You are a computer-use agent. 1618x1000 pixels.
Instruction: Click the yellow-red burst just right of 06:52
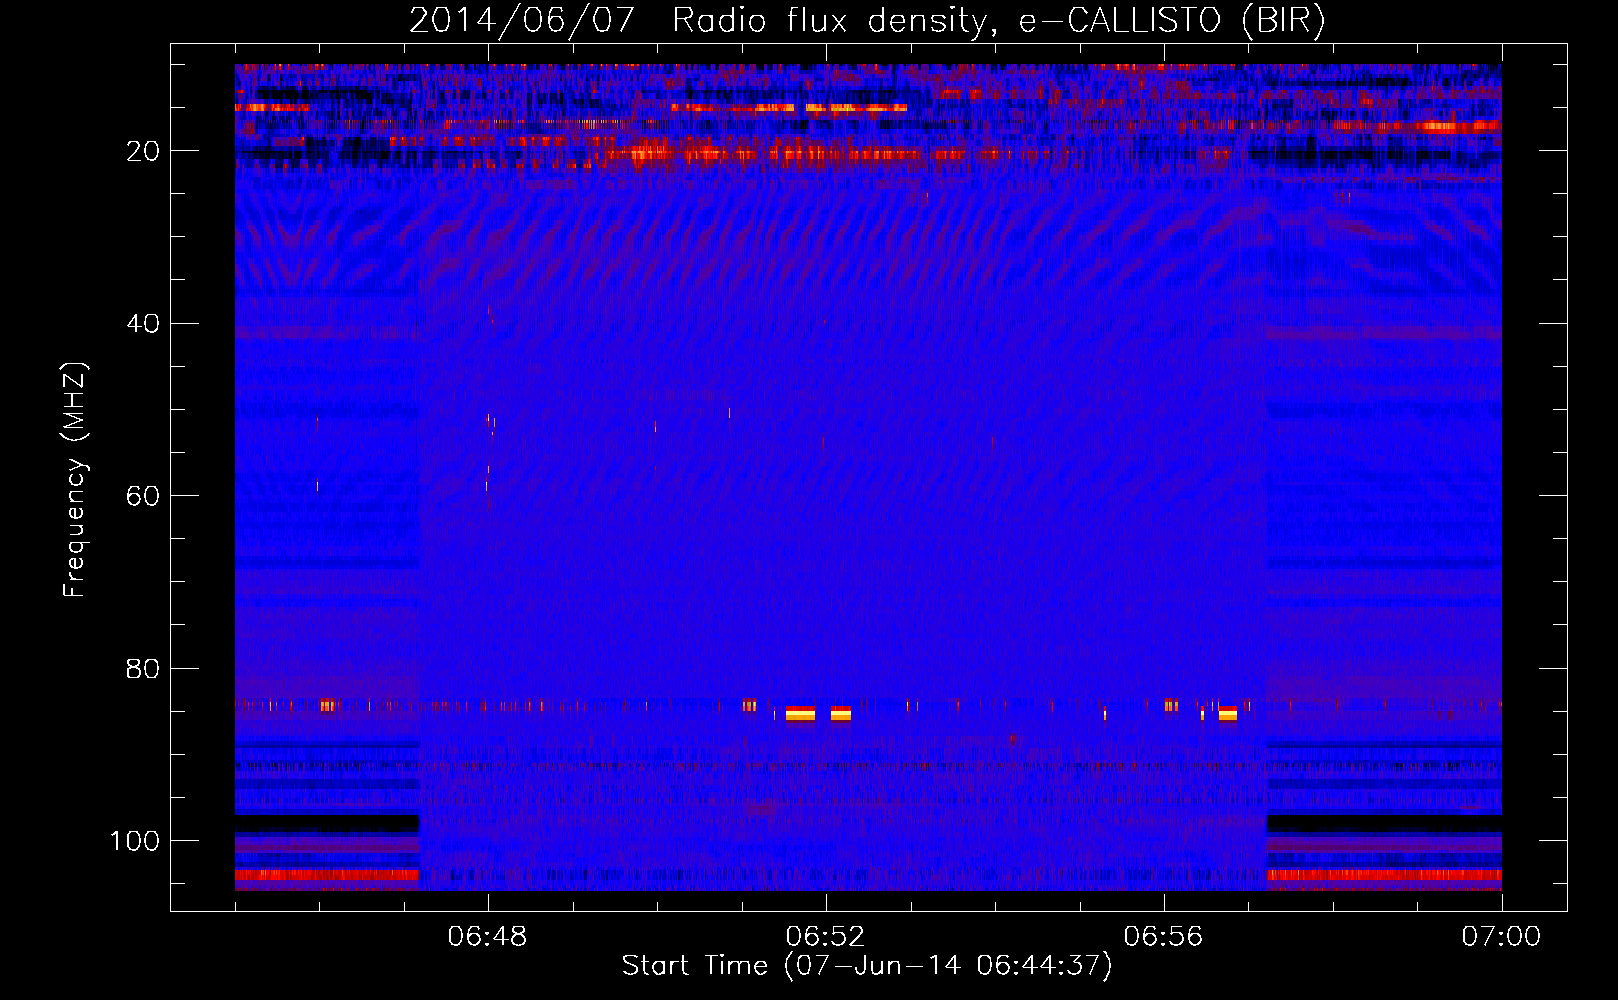(x=841, y=713)
